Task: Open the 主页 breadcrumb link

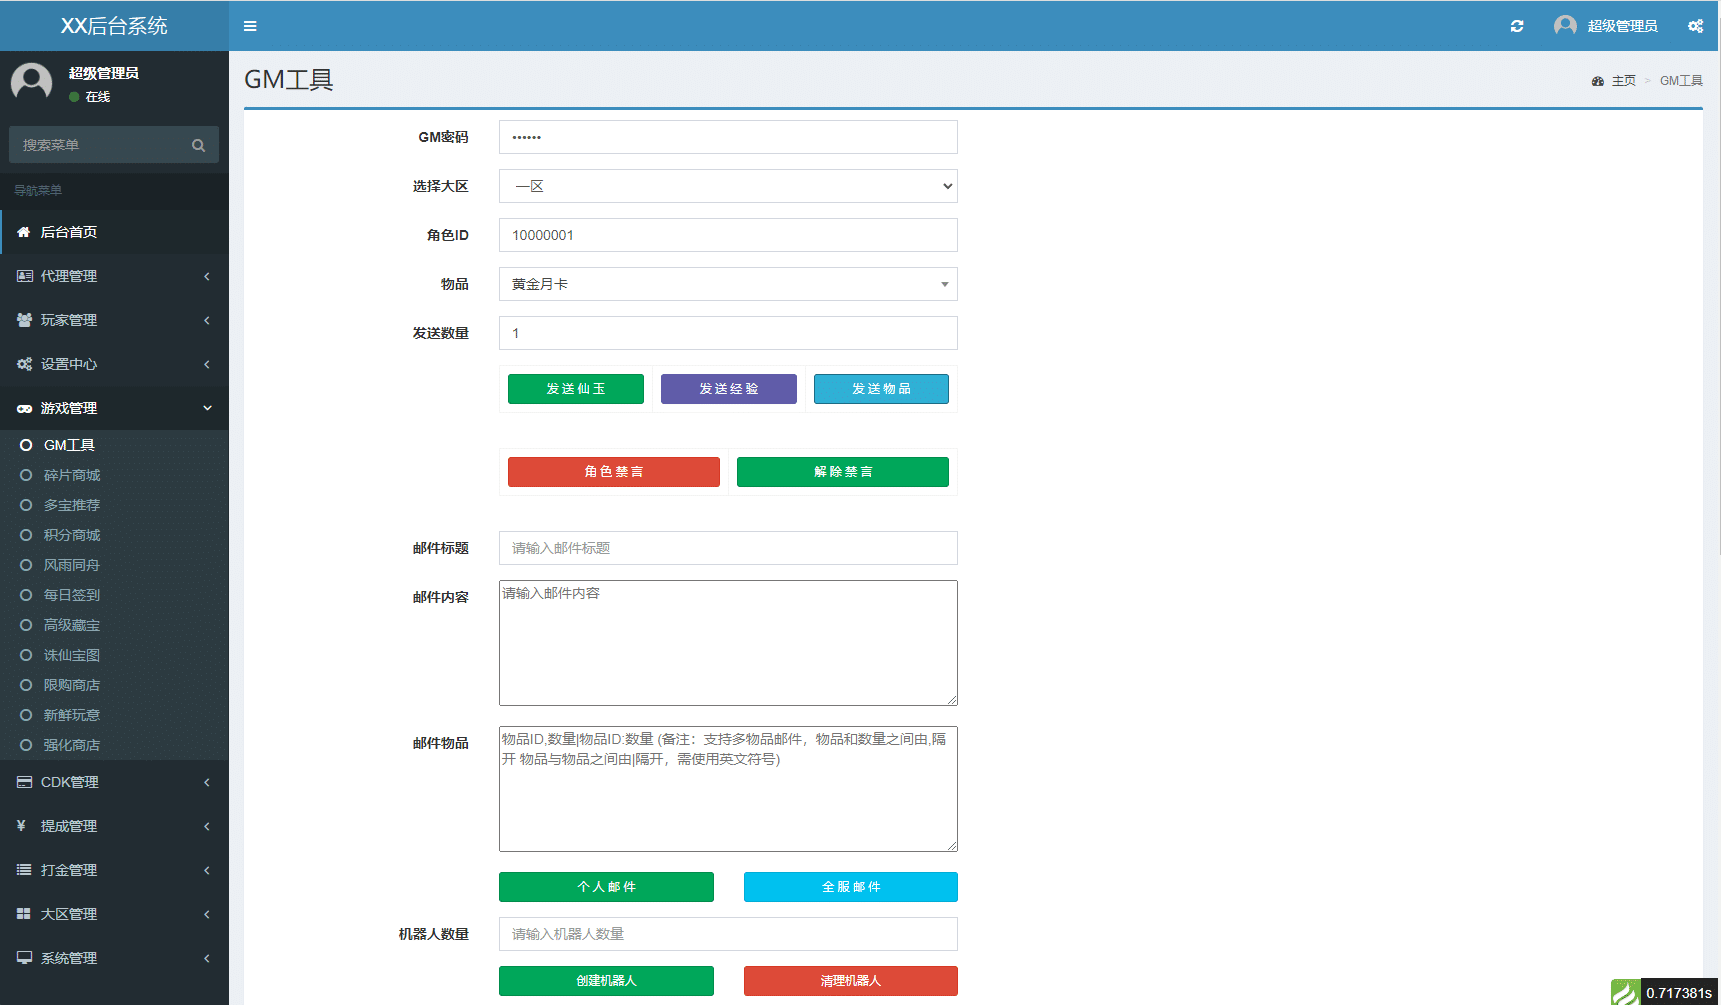Action: point(1623,80)
